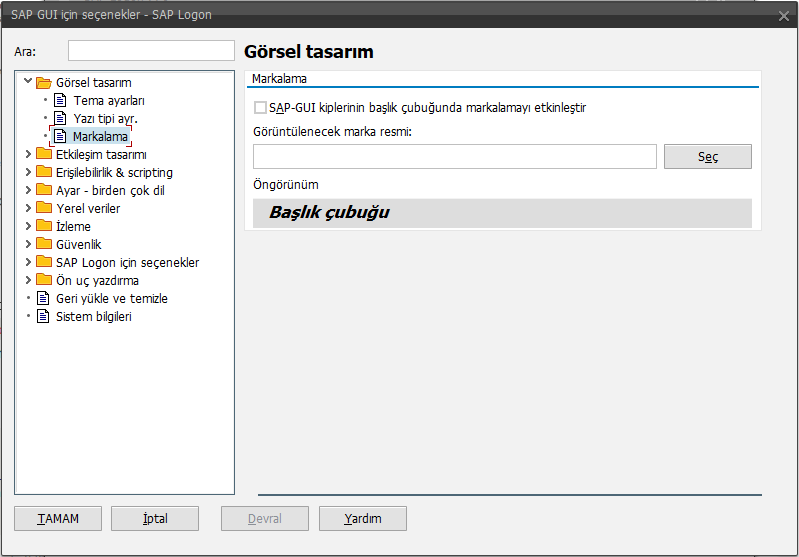799x557 pixels.
Task: Open the Sistem bilgileri page
Action: [94, 316]
